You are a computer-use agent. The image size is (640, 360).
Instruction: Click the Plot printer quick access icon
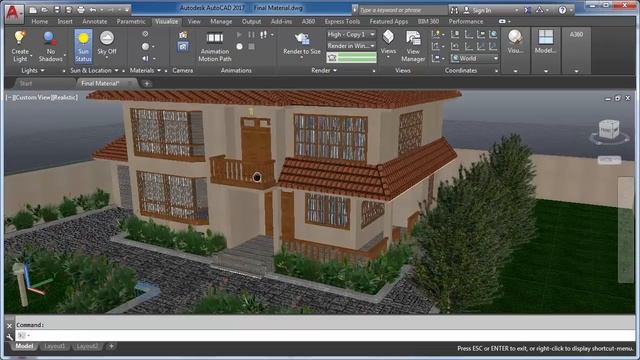(81, 9)
